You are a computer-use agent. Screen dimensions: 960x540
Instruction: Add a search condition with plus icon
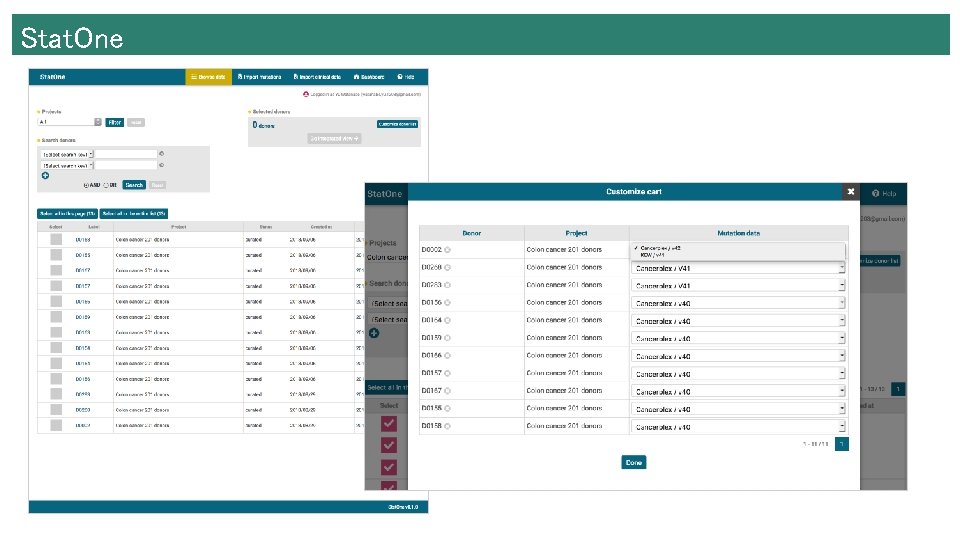point(45,176)
